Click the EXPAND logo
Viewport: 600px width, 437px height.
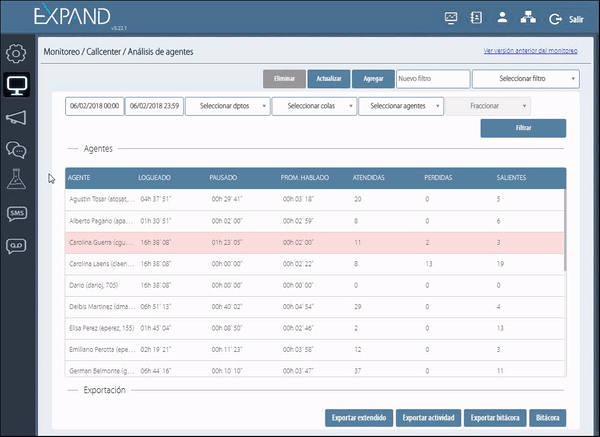(x=72, y=16)
